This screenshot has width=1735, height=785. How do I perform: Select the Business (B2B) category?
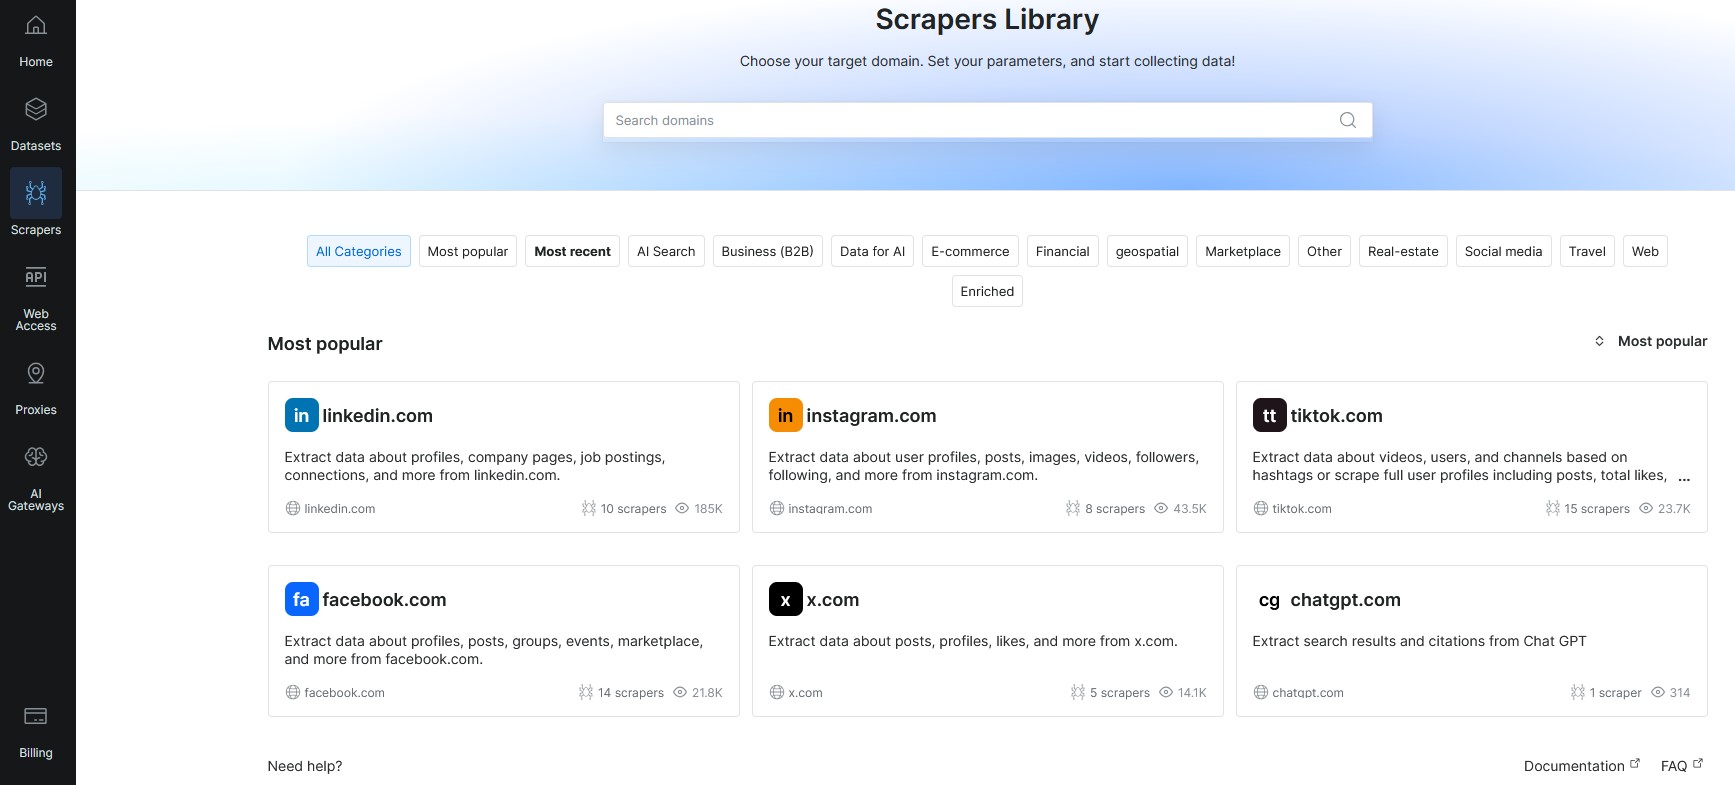[x=767, y=251]
